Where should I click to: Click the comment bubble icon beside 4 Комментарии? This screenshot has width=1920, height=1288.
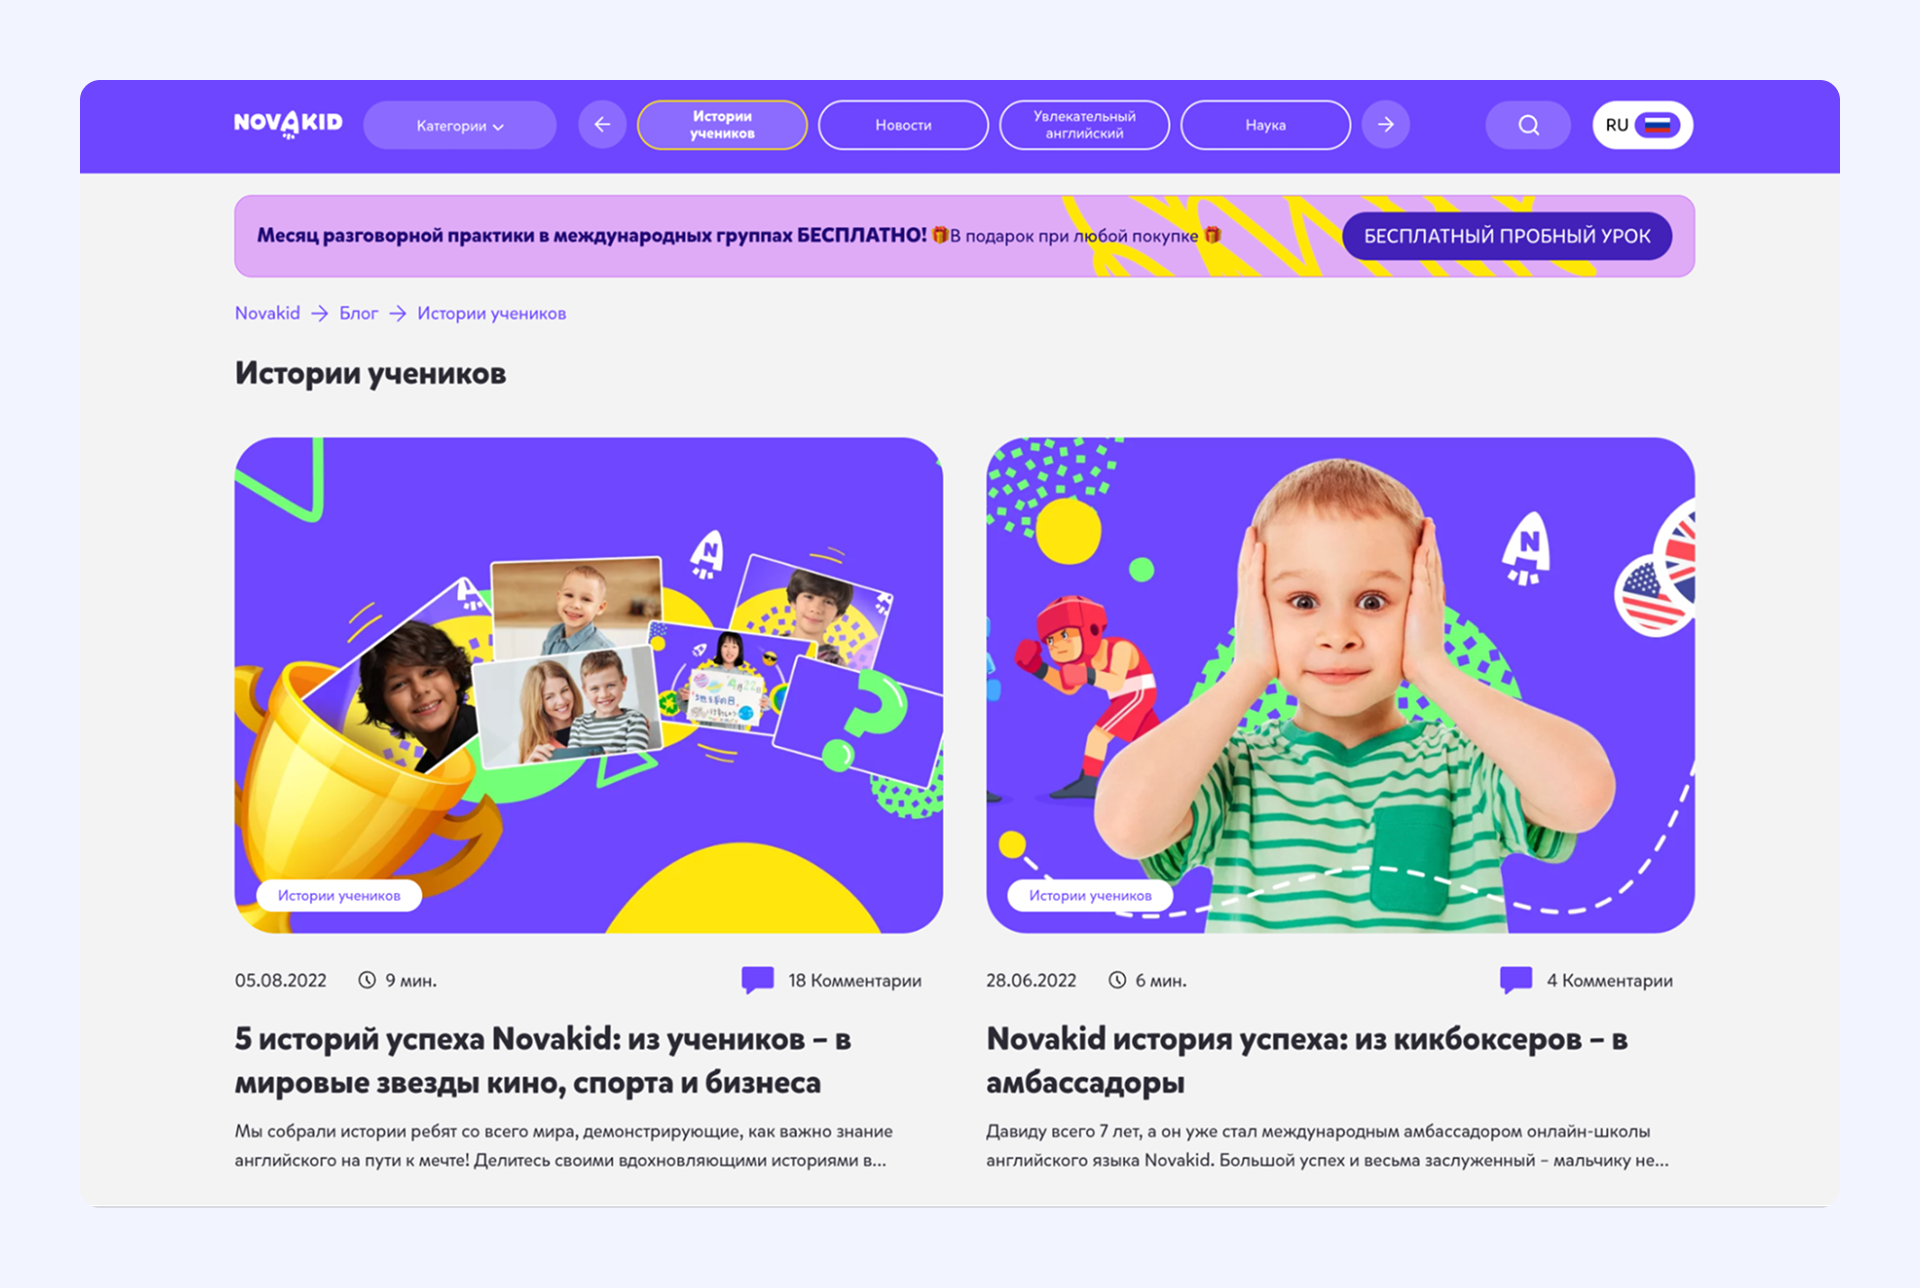(x=1516, y=979)
